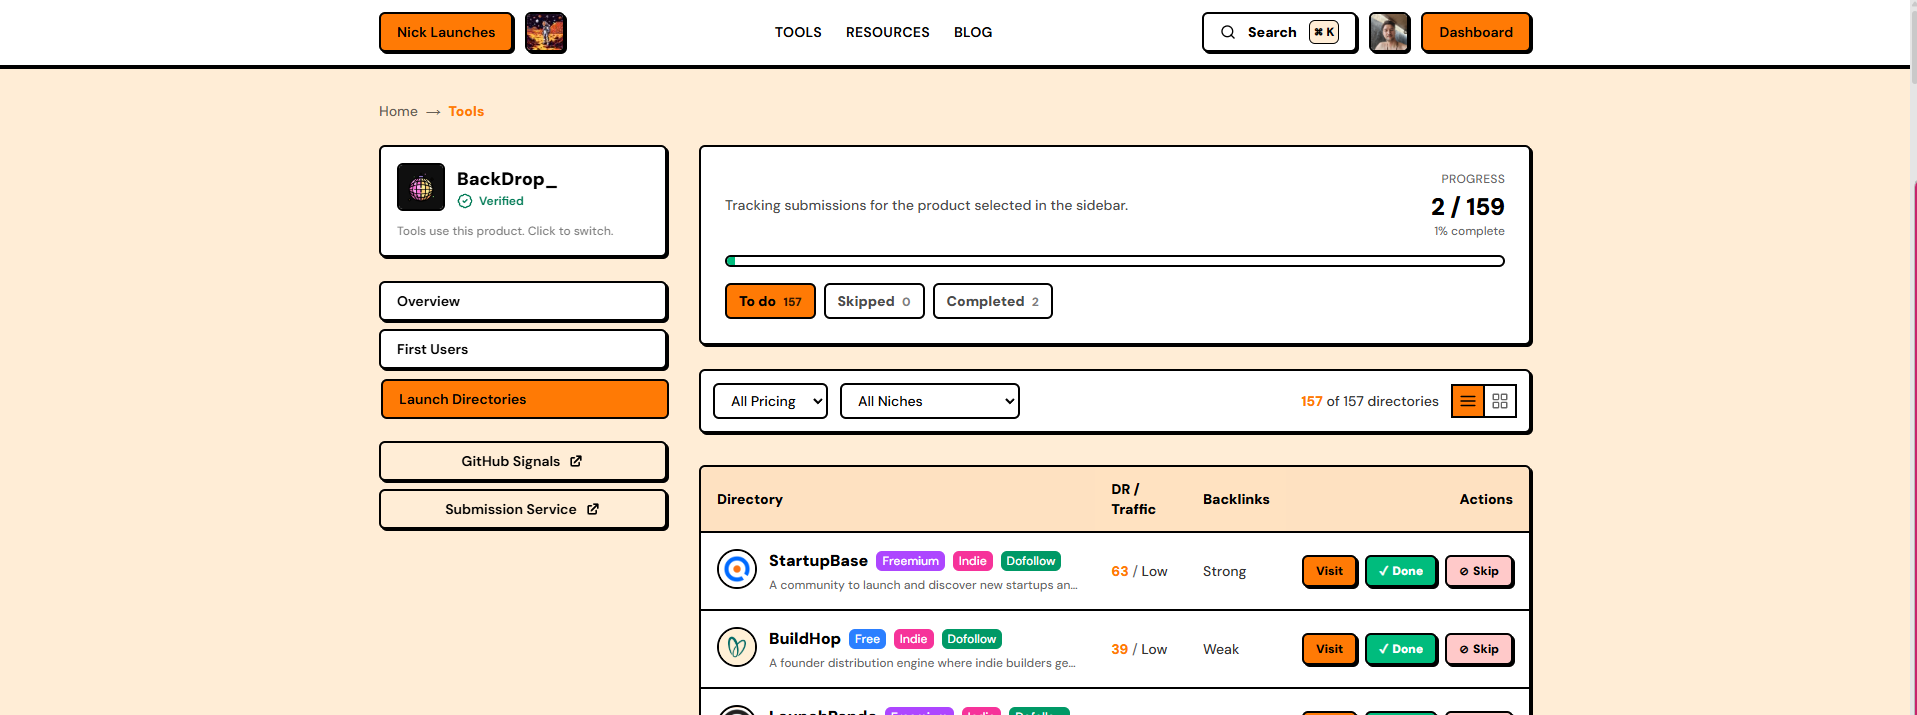Go to Home breadcrumb
Image resolution: width=1917 pixels, height=715 pixels.
click(x=398, y=111)
